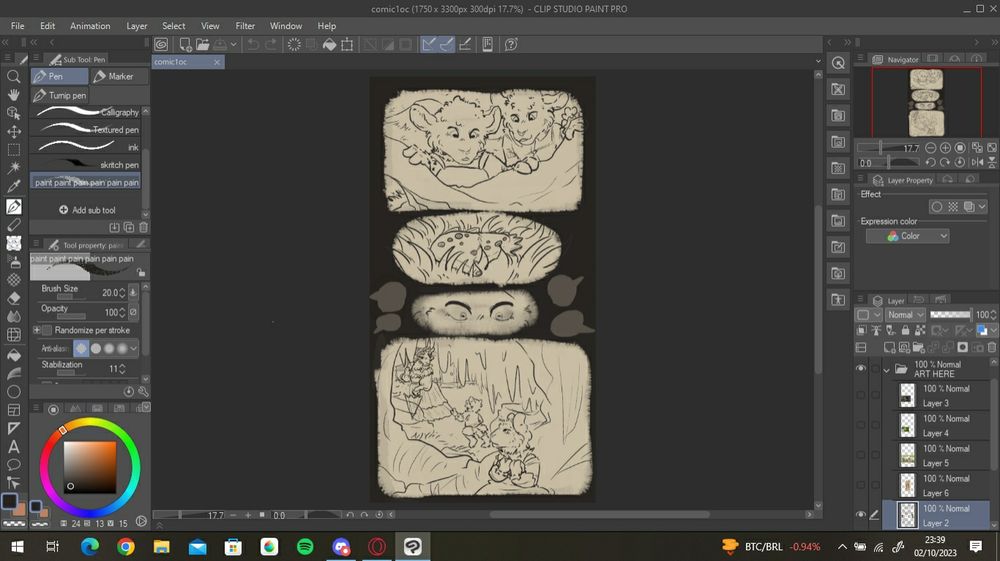Open CLIP STUDIO launcher icon in command bar
The height and width of the screenshot is (561, 1000).
click(161, 44)
